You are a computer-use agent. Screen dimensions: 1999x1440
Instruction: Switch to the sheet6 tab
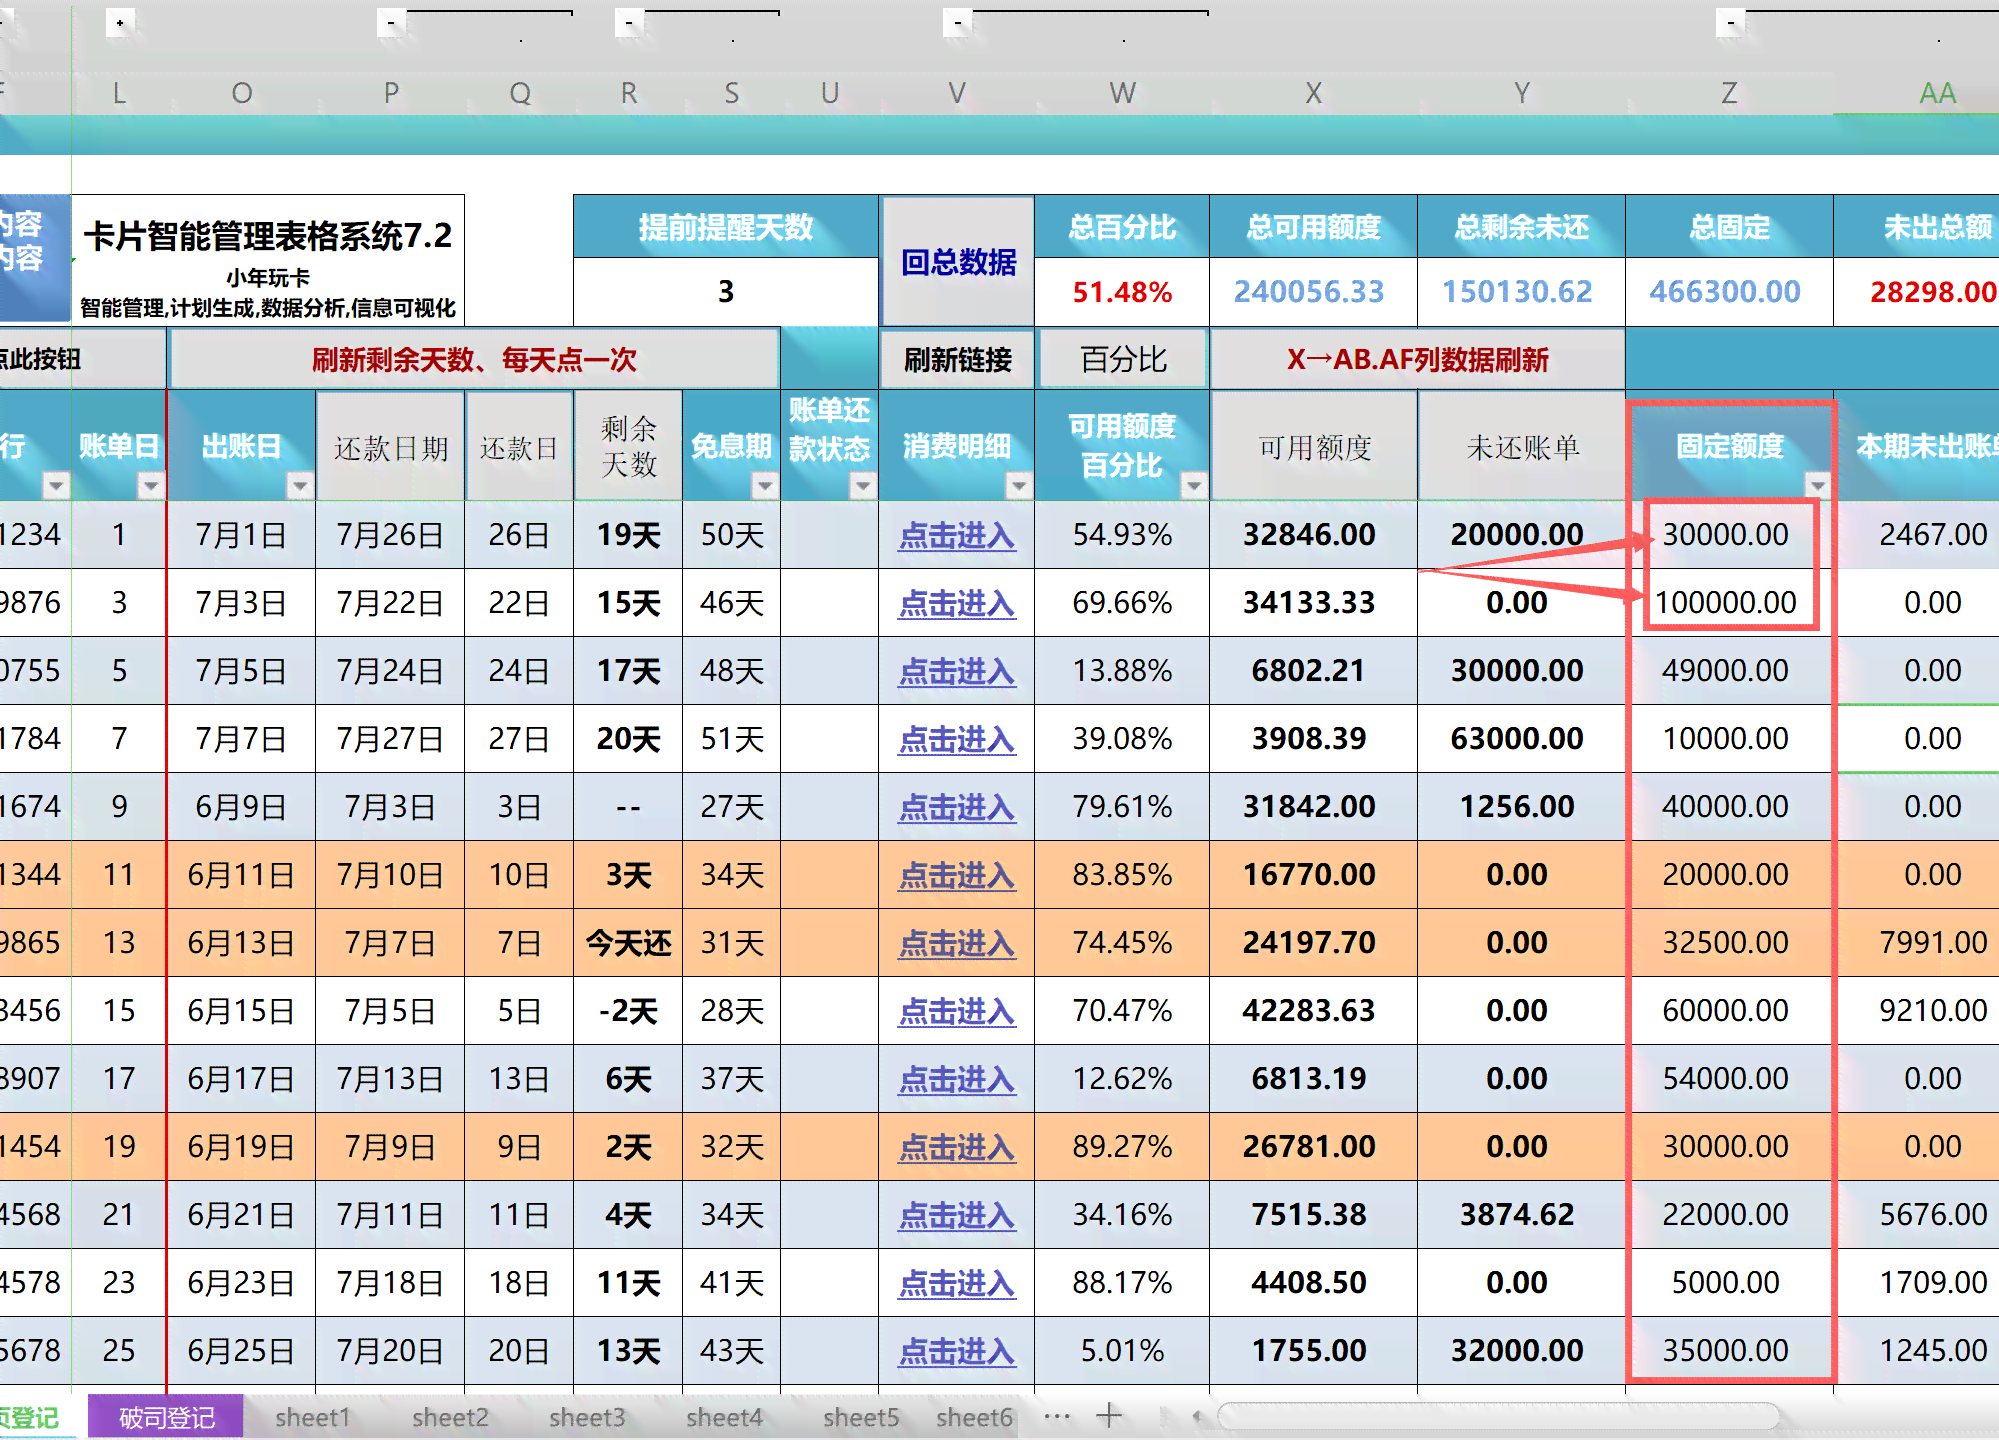[x=974, y=1417]
